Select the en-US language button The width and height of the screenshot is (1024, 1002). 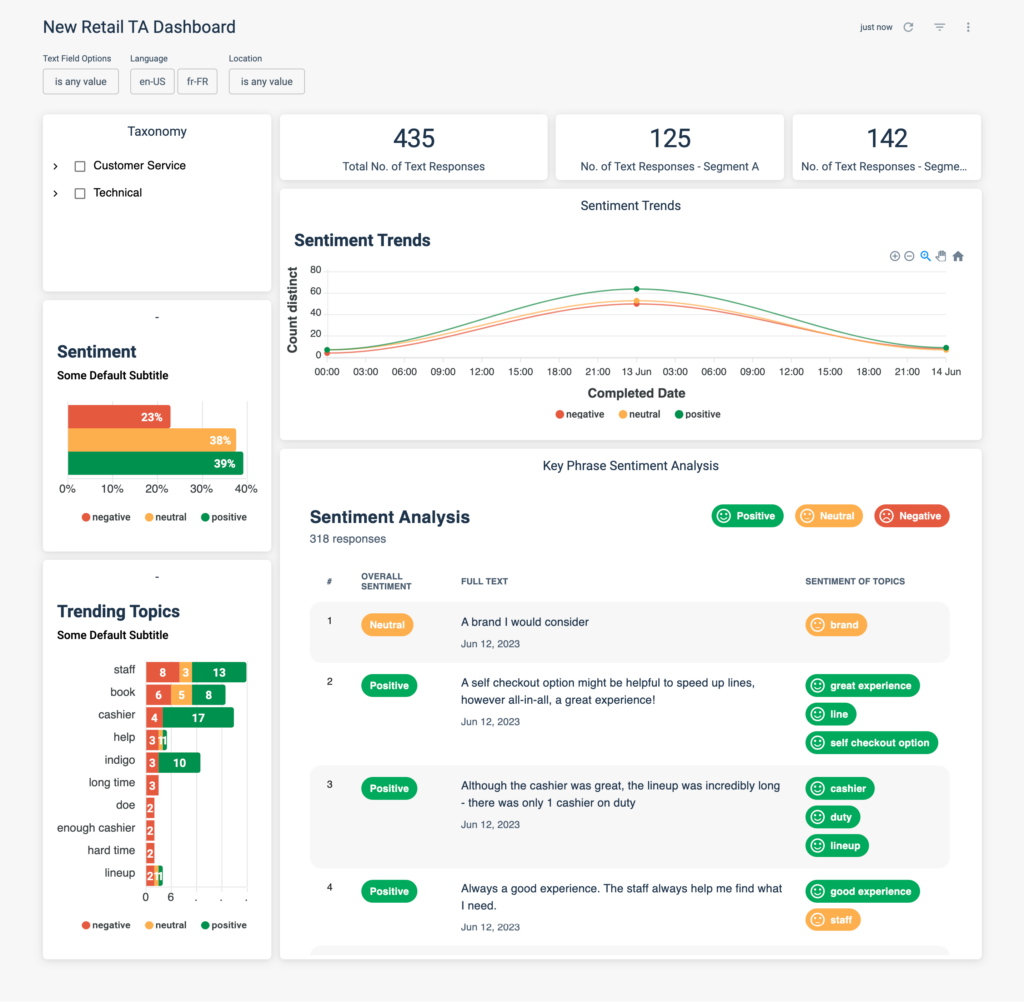tap(152, 82)
